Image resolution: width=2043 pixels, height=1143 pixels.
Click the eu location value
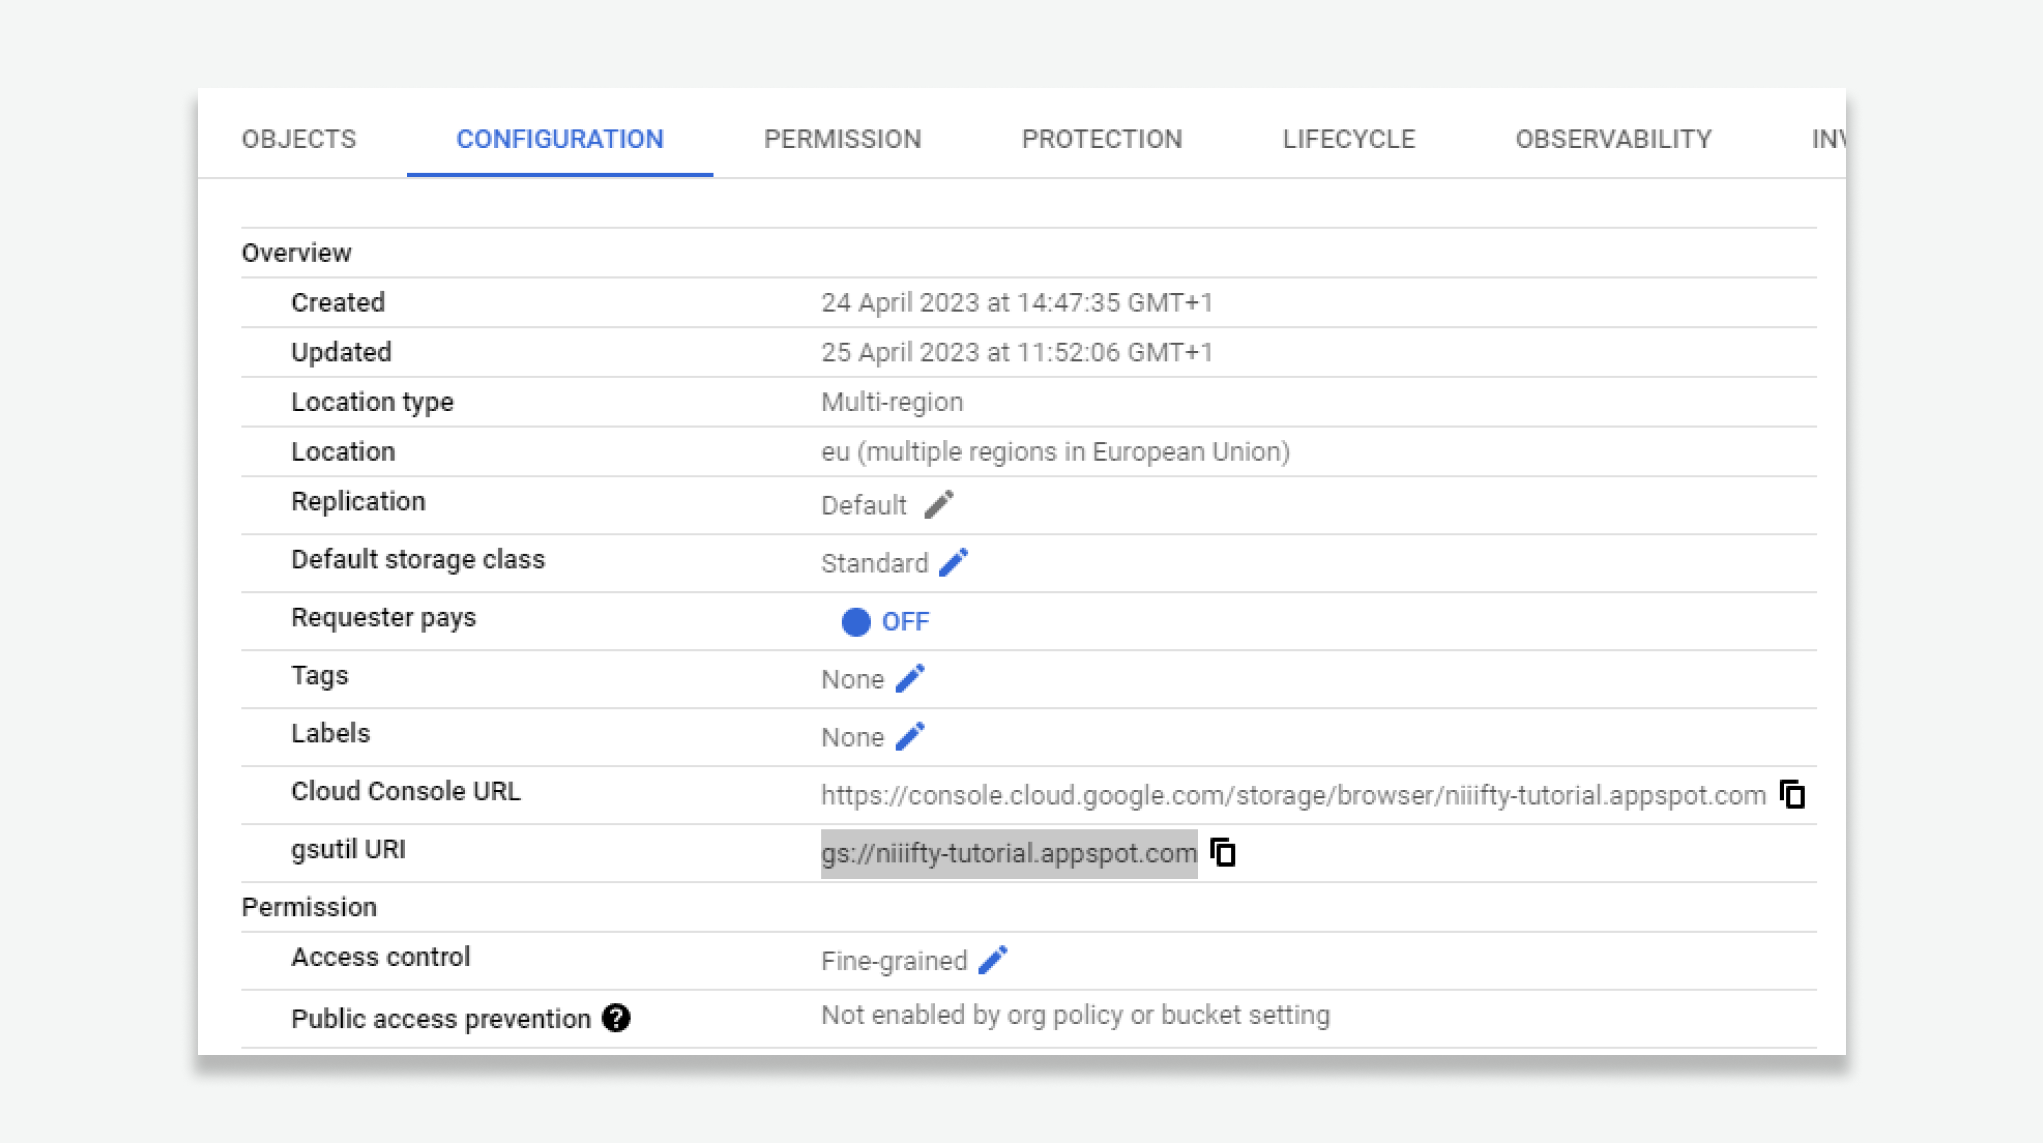coord(1055,452)
